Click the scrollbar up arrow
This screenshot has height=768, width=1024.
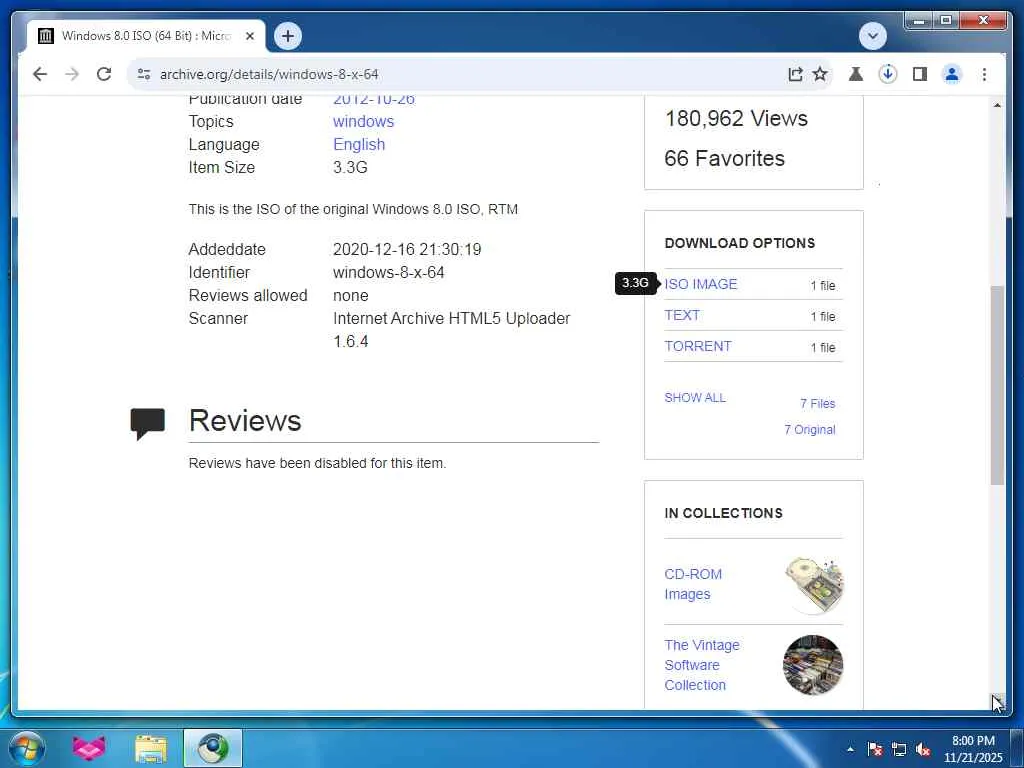(997, 105)
